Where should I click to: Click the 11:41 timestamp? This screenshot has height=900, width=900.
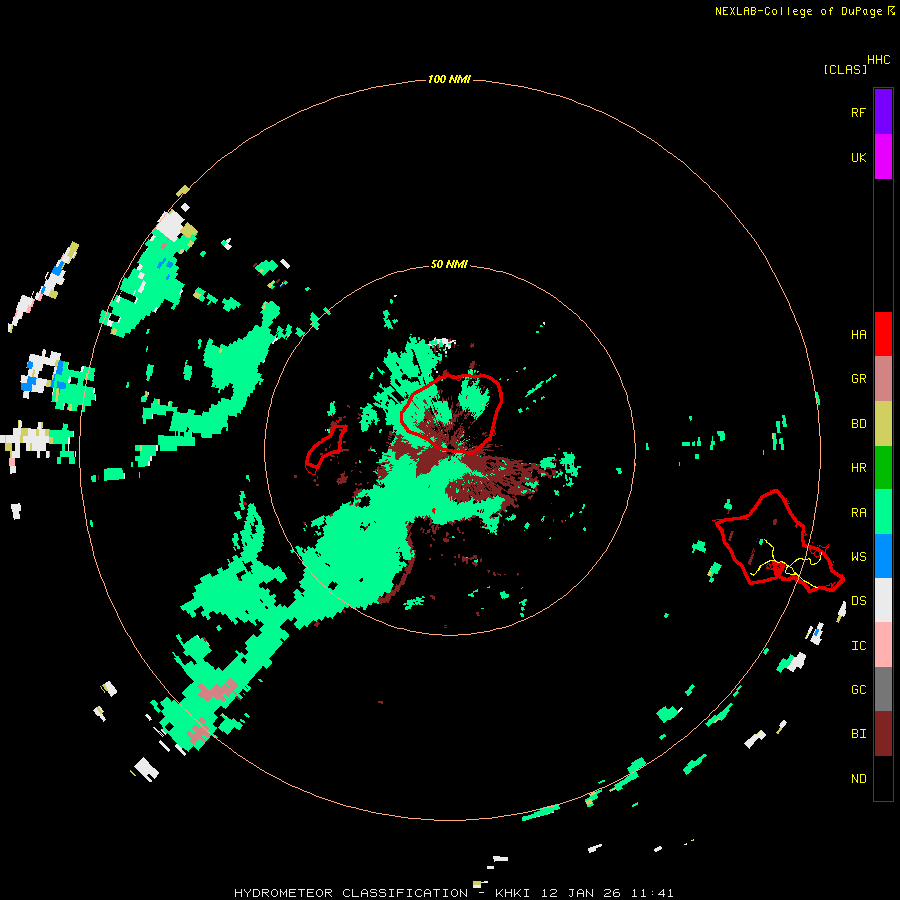pyautogui.click(x=652, y=893)
